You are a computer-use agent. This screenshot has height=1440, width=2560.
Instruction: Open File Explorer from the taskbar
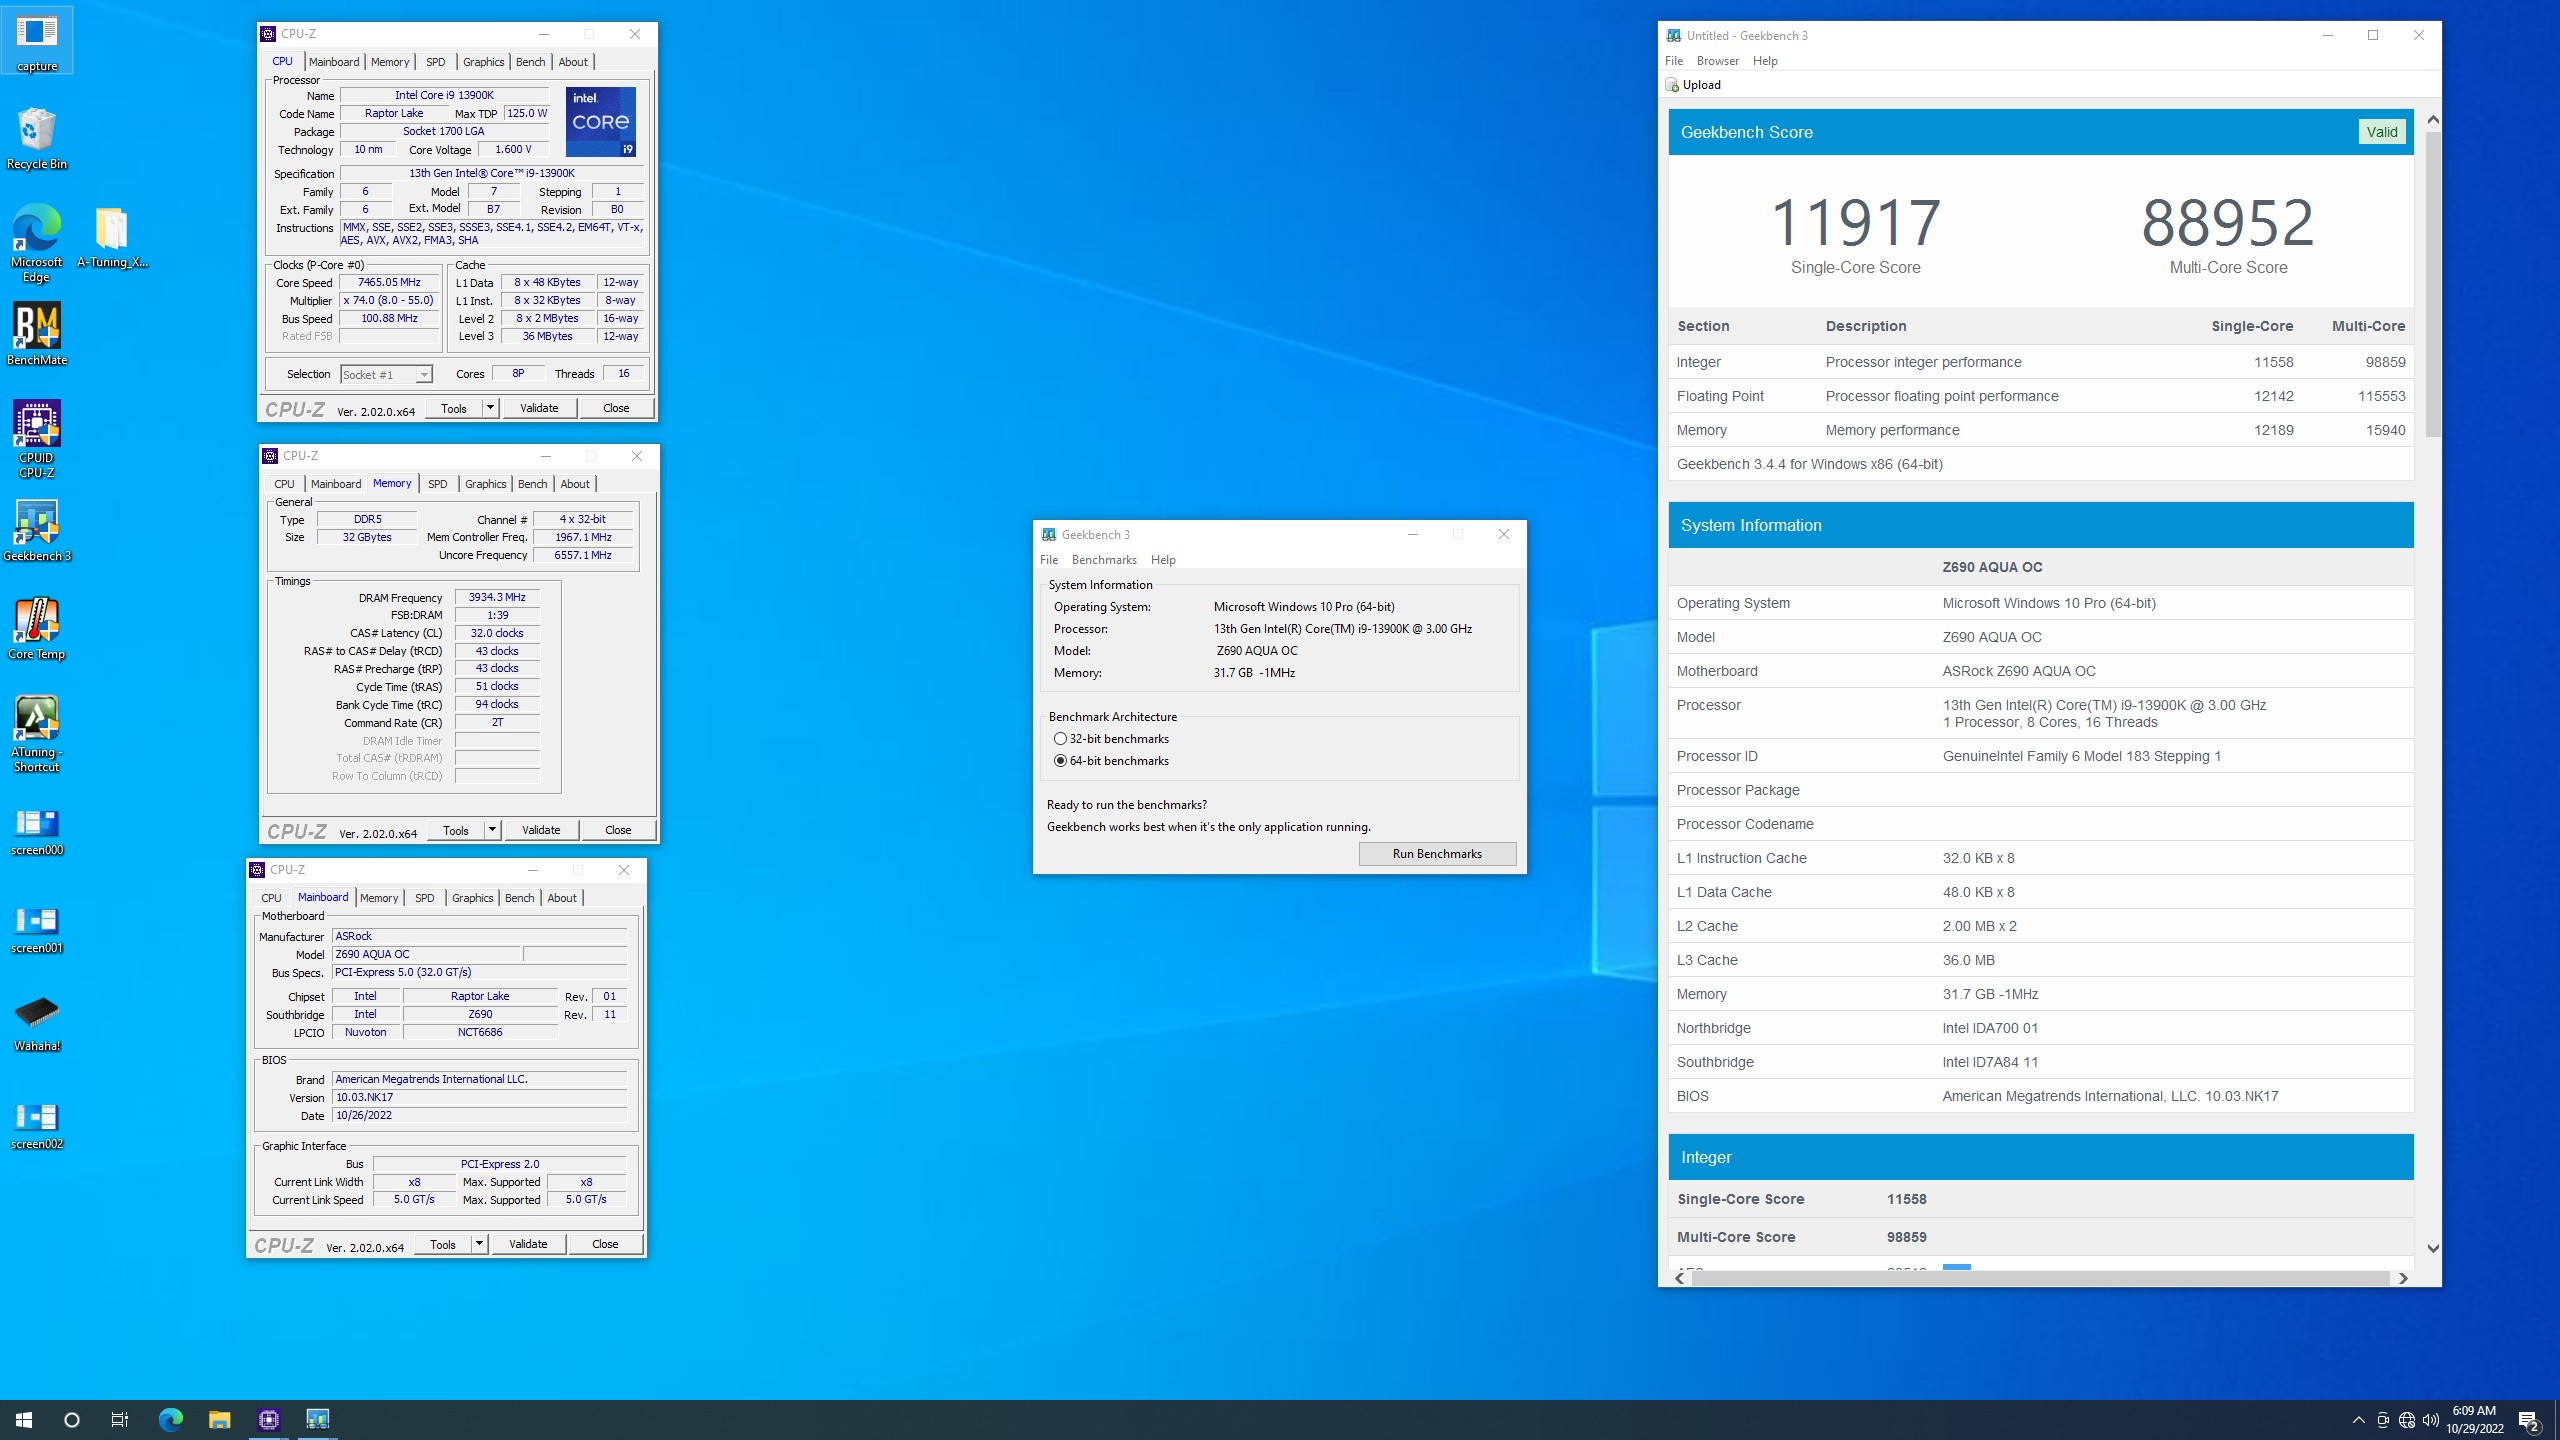[219, 1419]
